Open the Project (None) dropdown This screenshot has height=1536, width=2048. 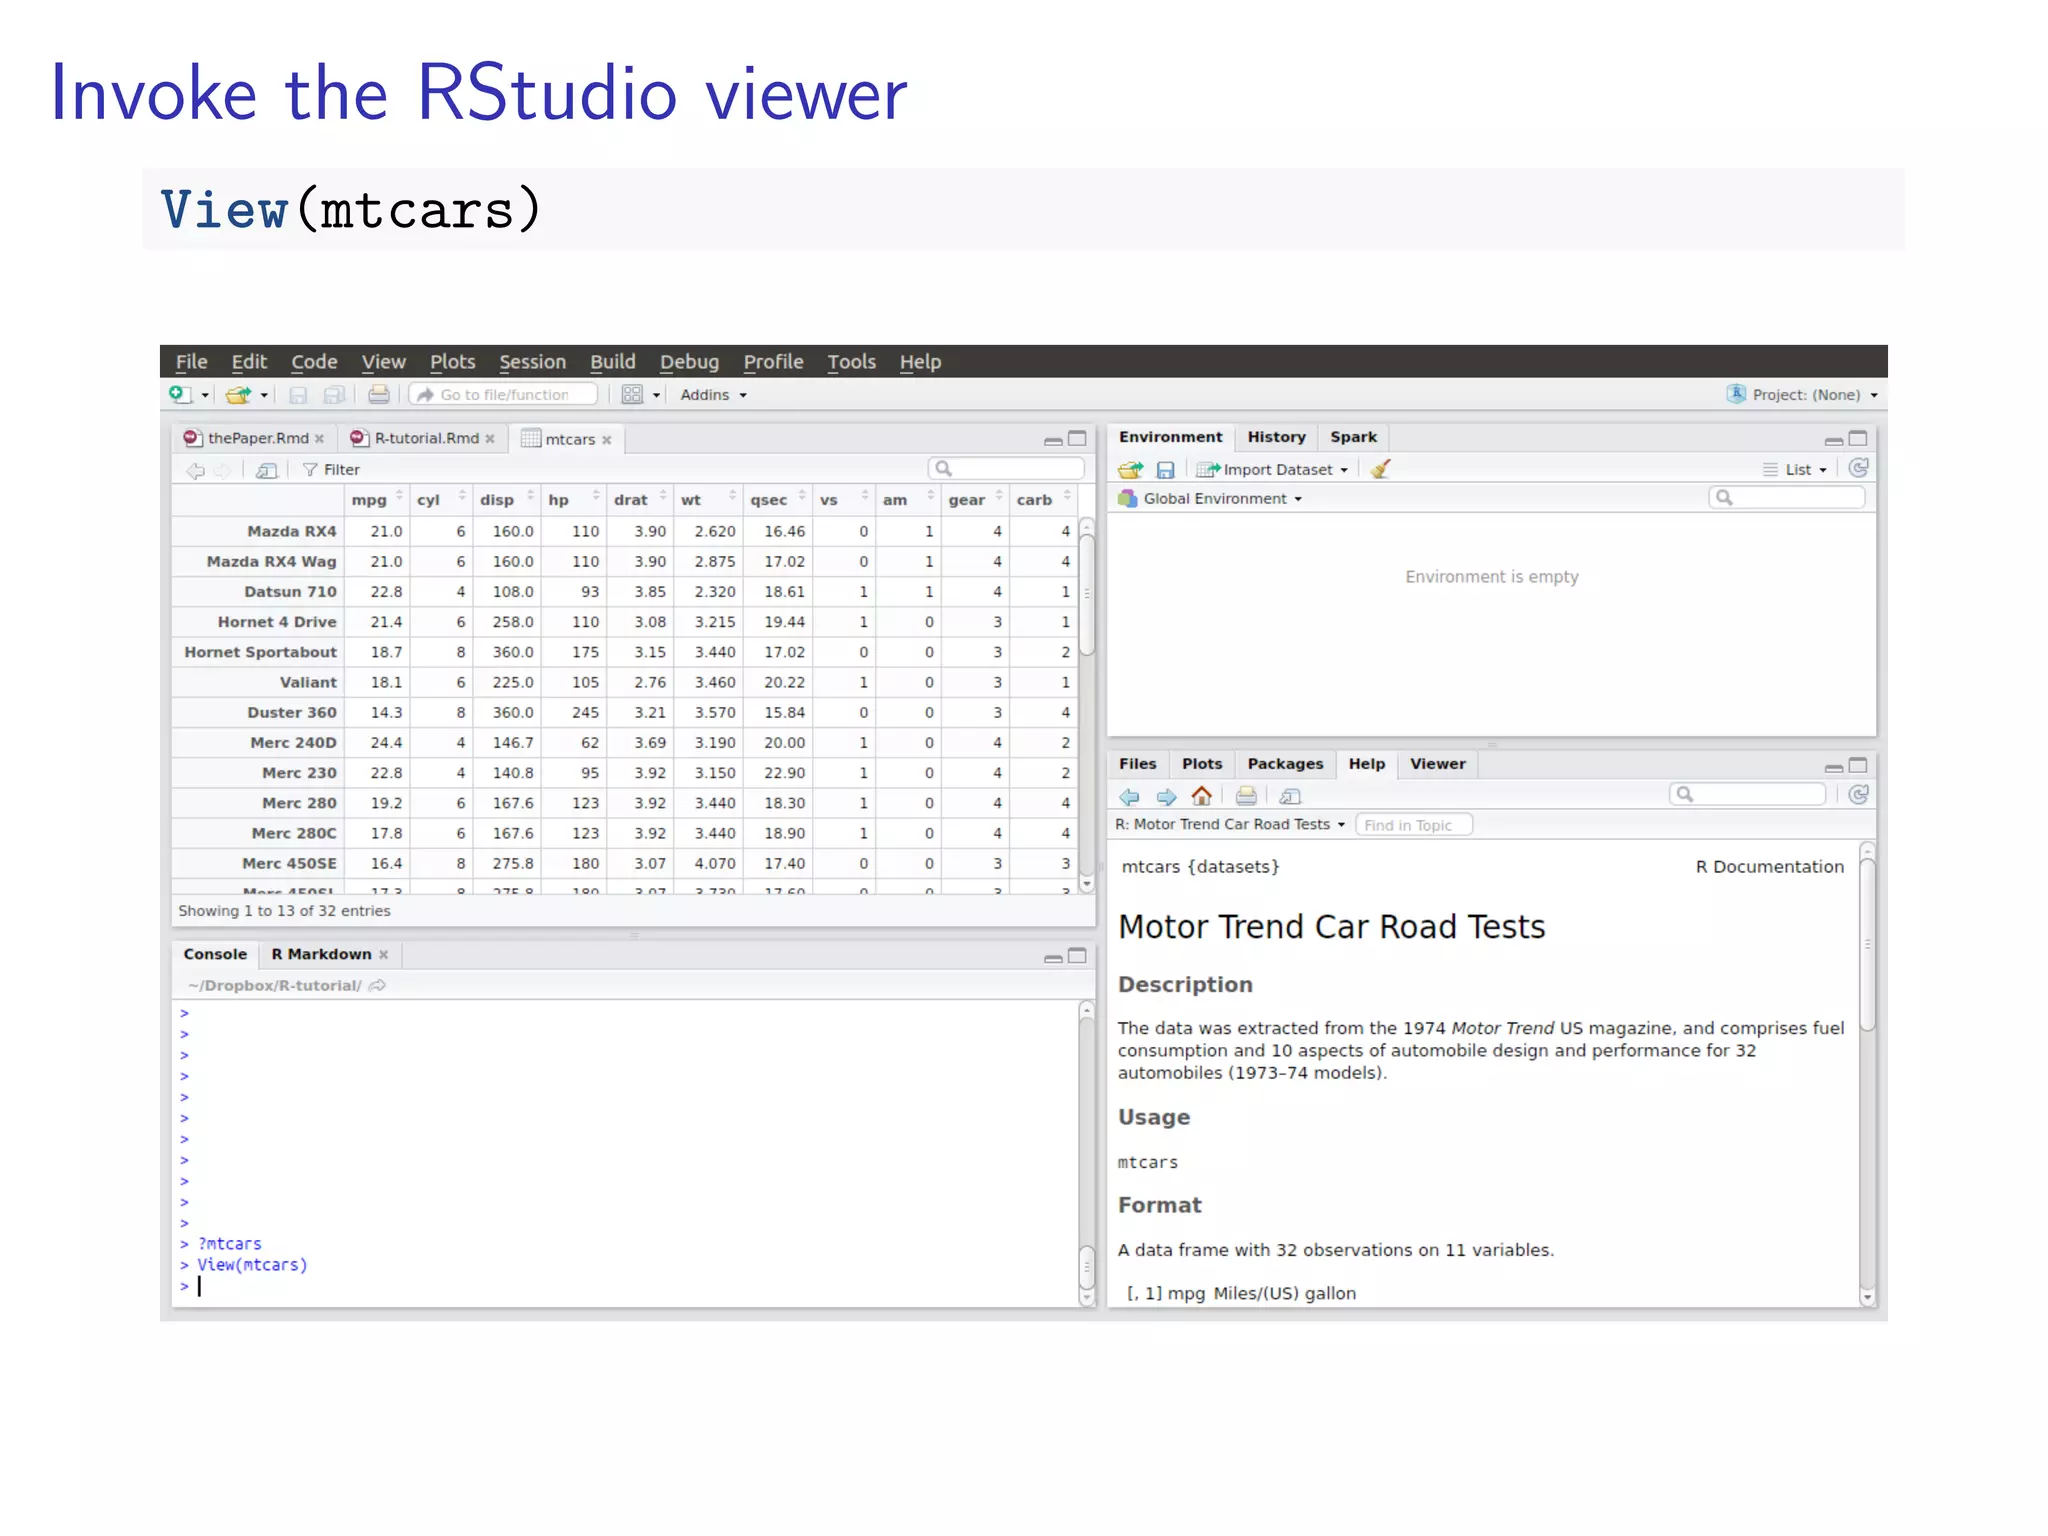1814,395
